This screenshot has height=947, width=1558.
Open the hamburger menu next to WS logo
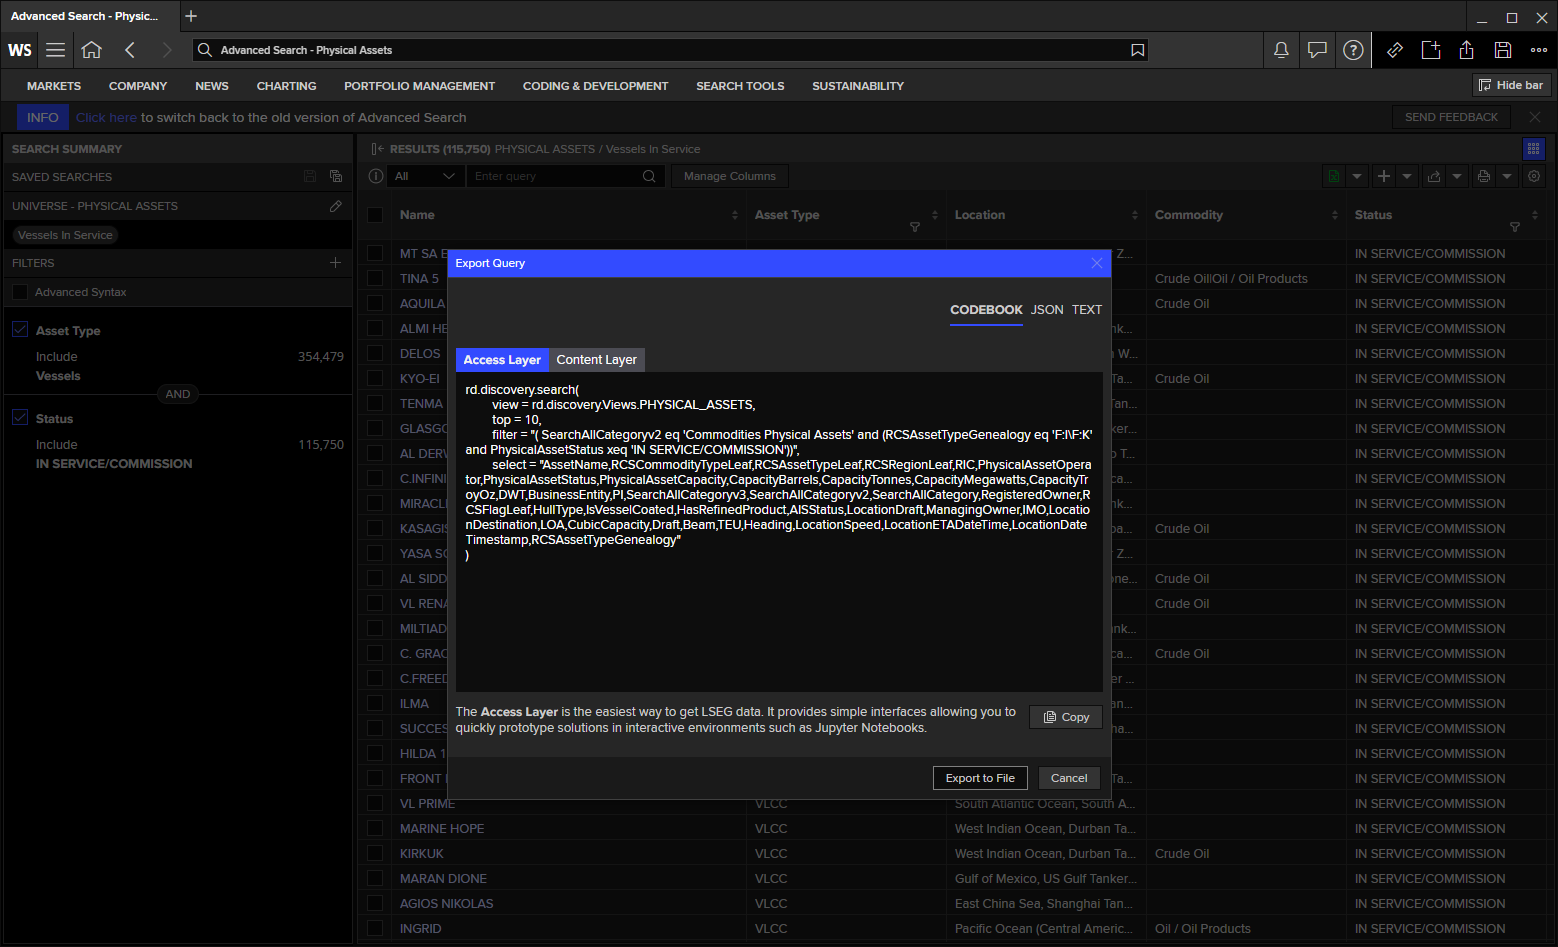click(56, 50)
